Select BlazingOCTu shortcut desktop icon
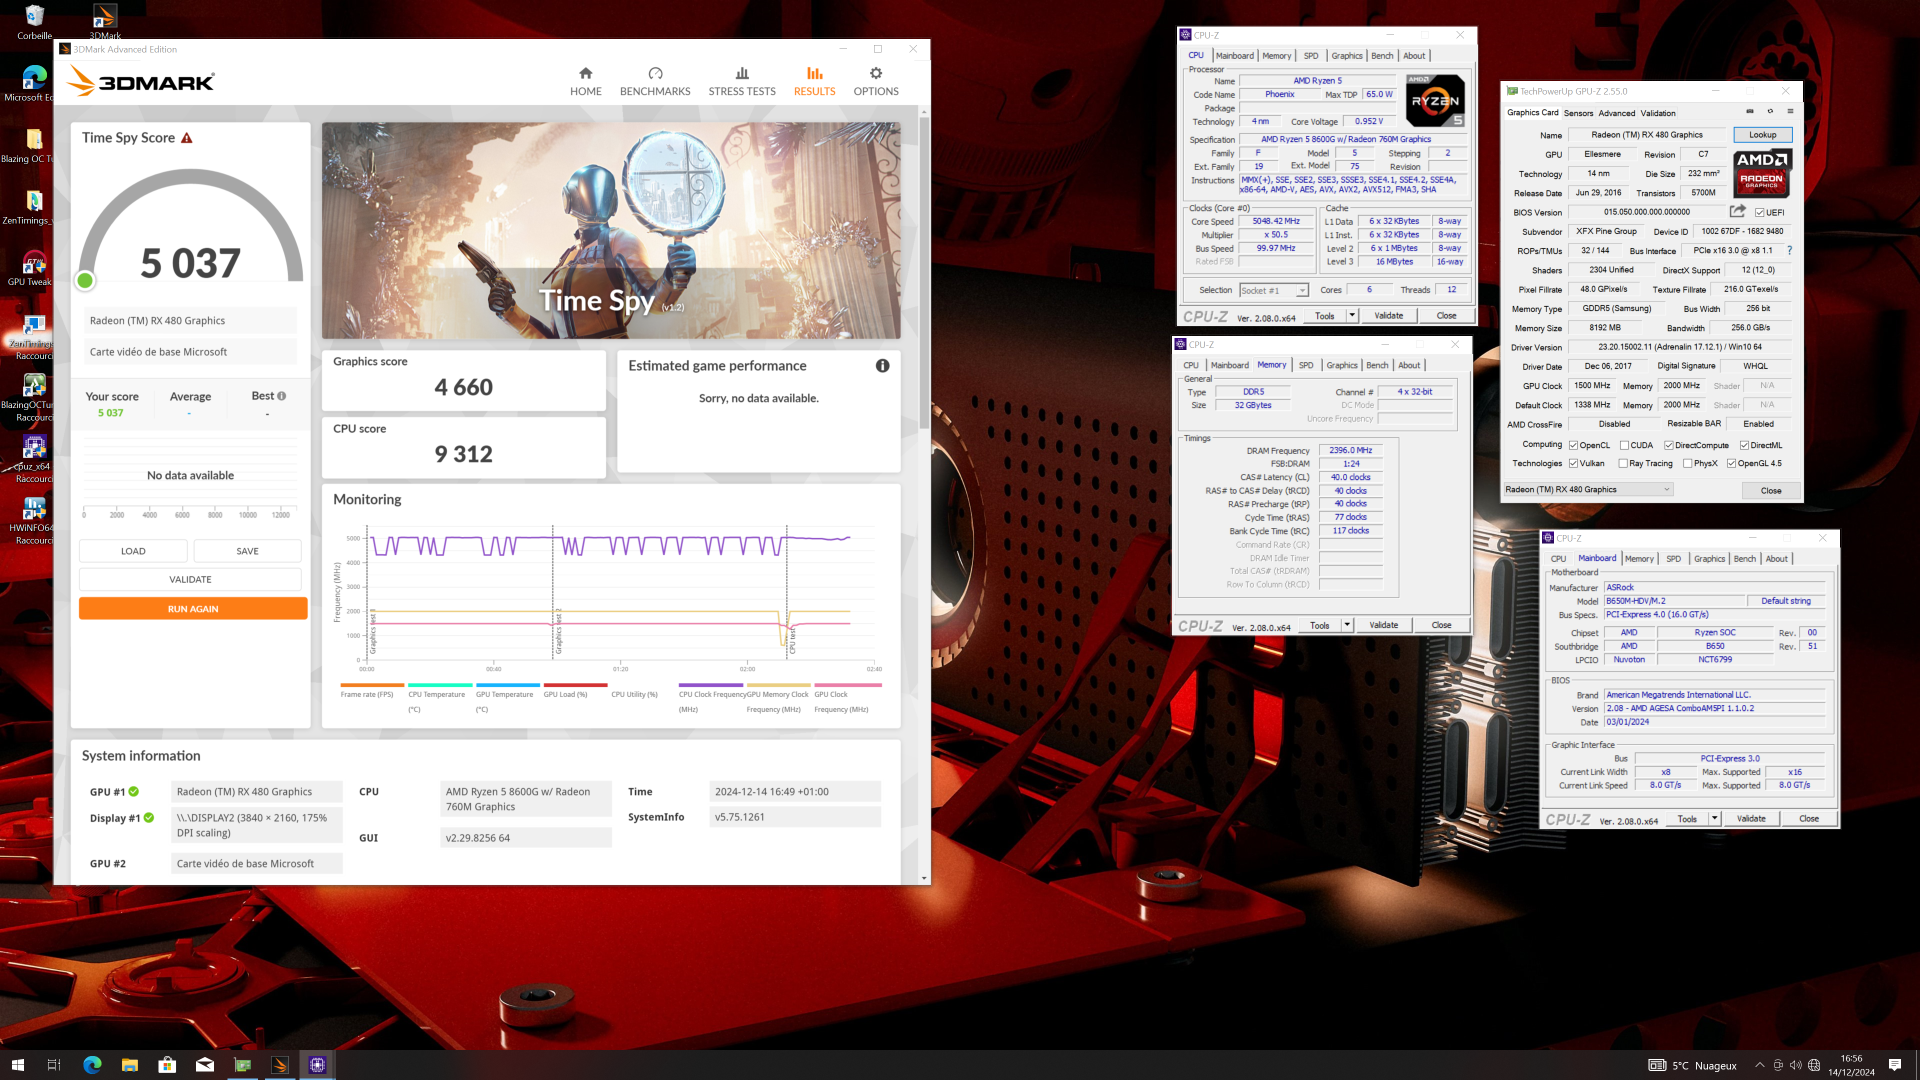This screenshot has height=1080, width=1920. pos(34,397)
